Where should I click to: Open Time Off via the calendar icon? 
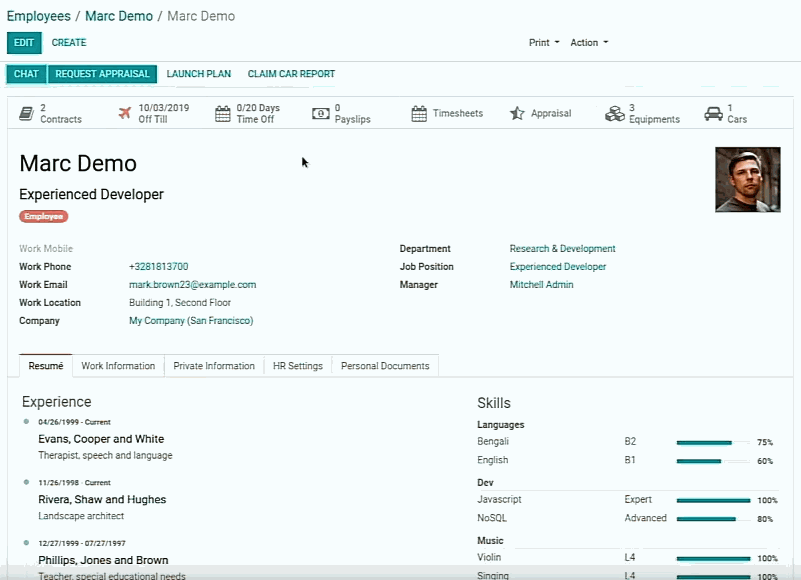coord(225,112)
